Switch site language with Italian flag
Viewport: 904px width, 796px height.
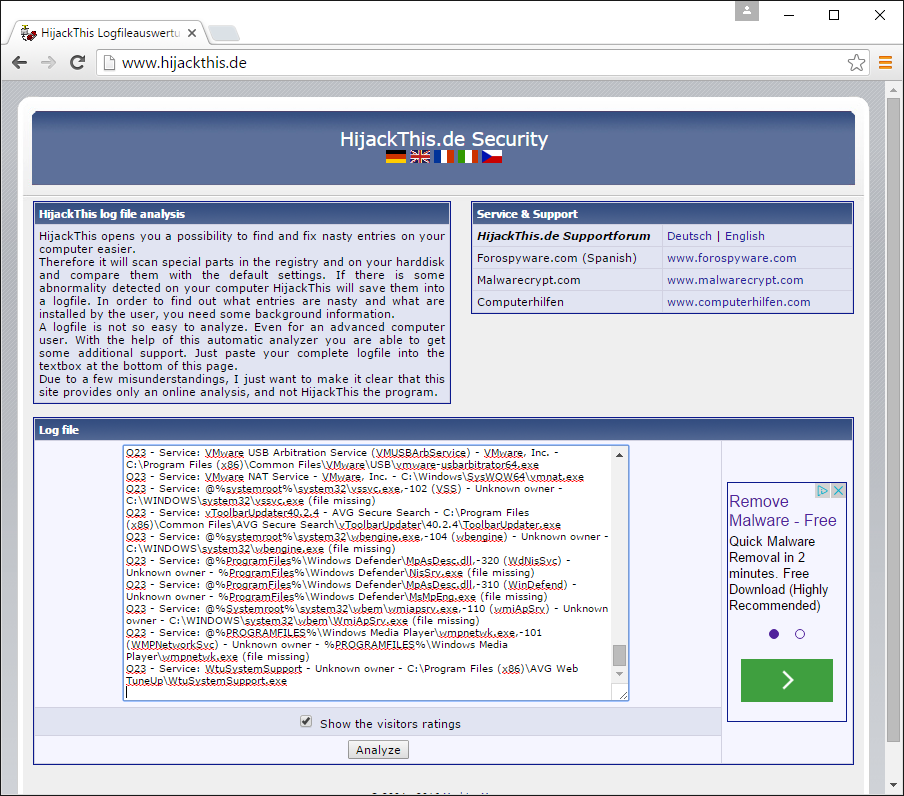coord(468,156)
